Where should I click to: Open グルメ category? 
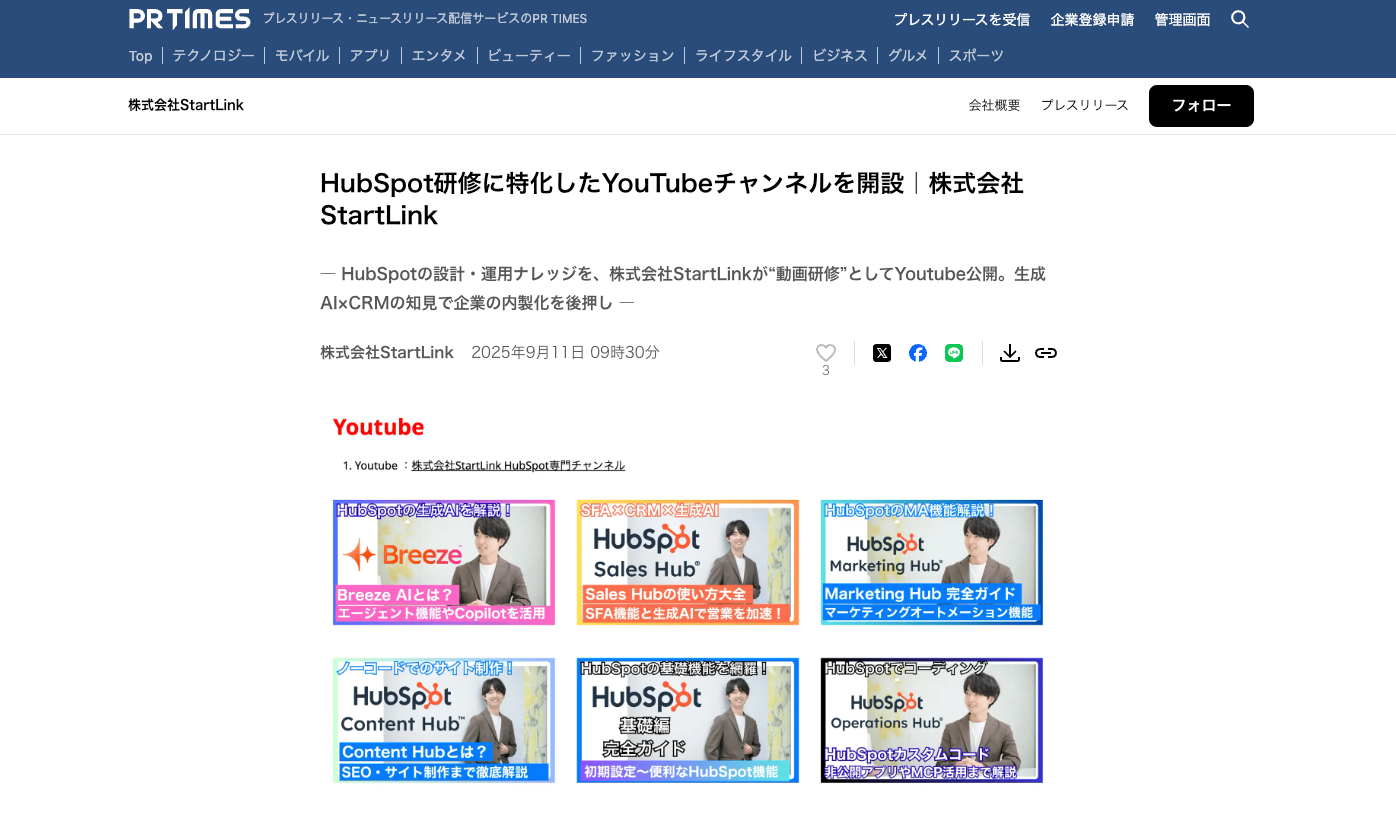point(908,56)
